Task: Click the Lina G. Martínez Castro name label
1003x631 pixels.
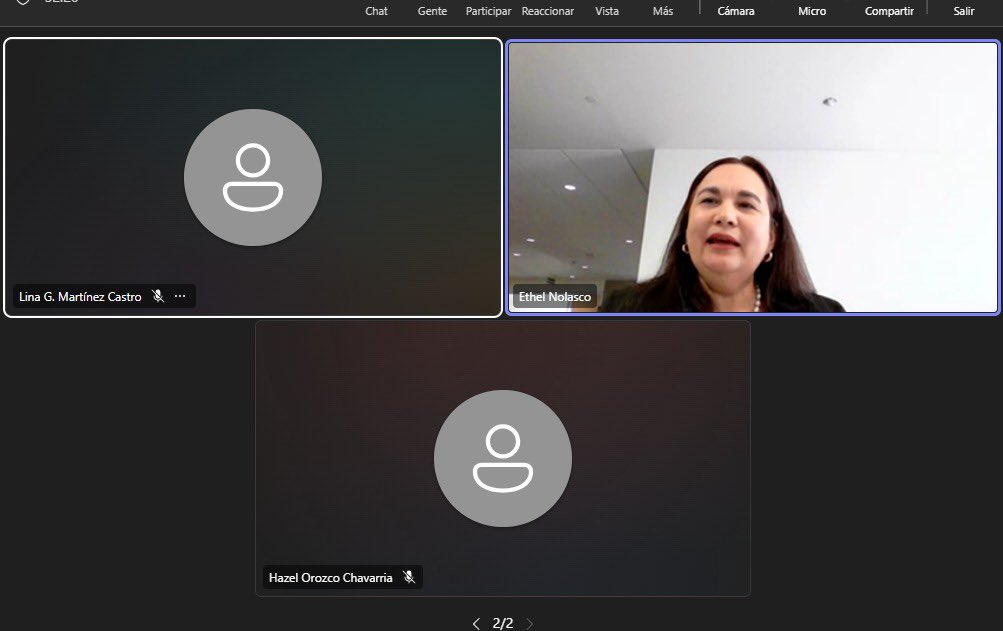Action: [80, 297]
